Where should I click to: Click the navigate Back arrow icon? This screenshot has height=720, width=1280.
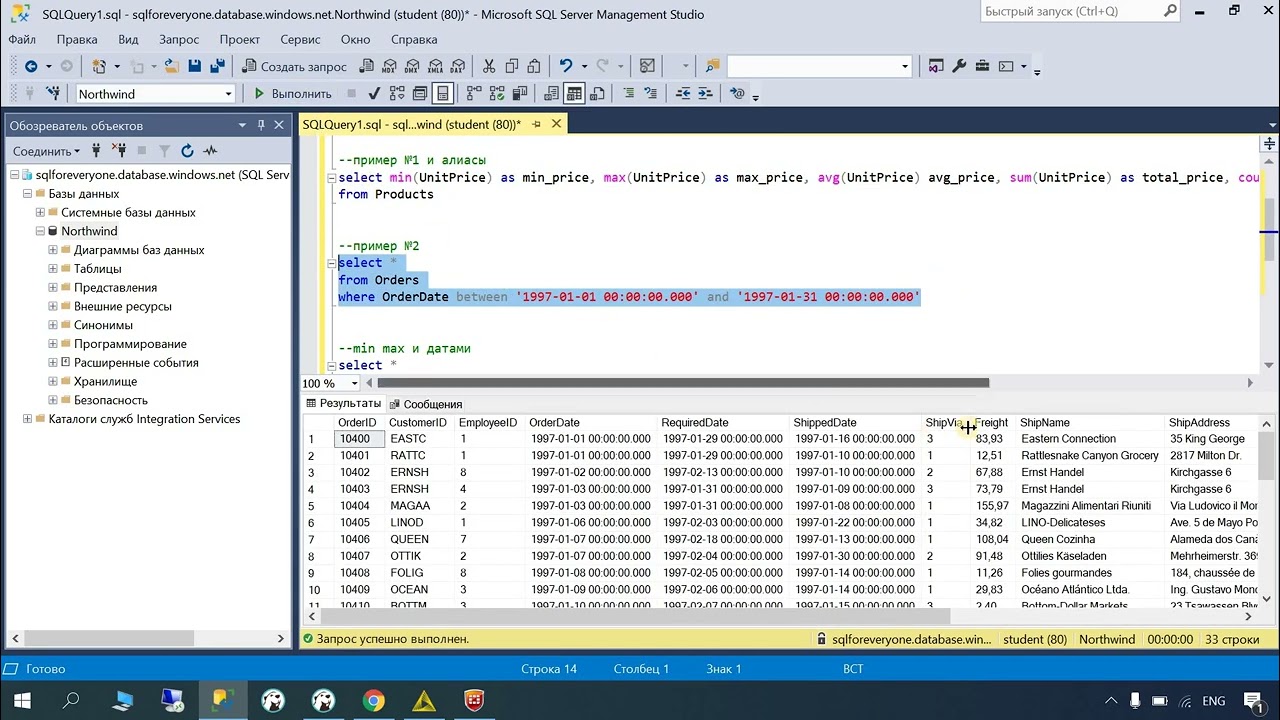[31, 66]
